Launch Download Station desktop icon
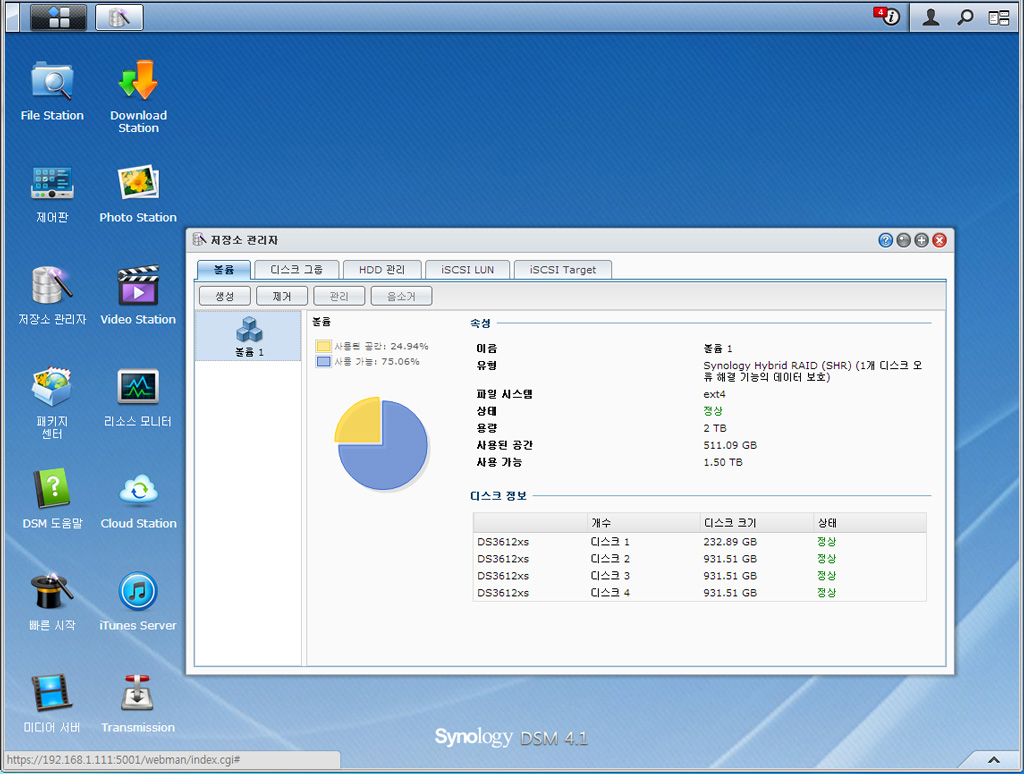 (x=138, y=97)
